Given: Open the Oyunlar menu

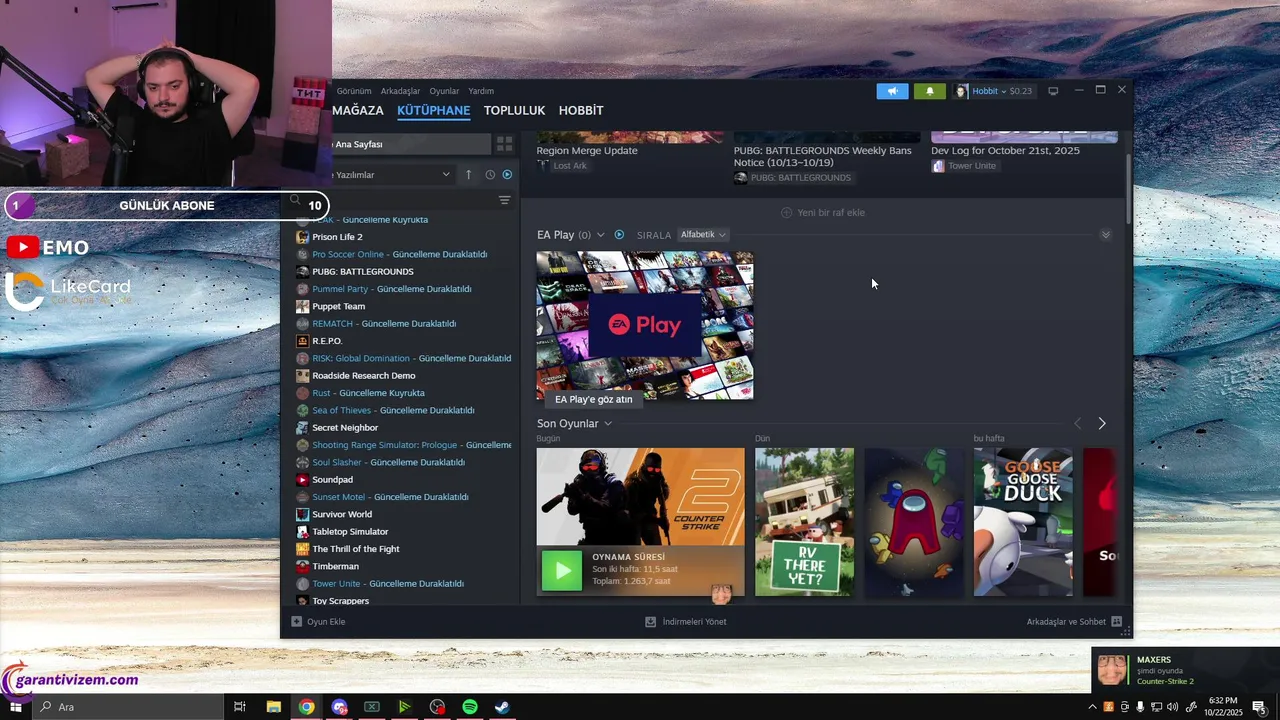Looking at the screenshot, I should [444, 91].
